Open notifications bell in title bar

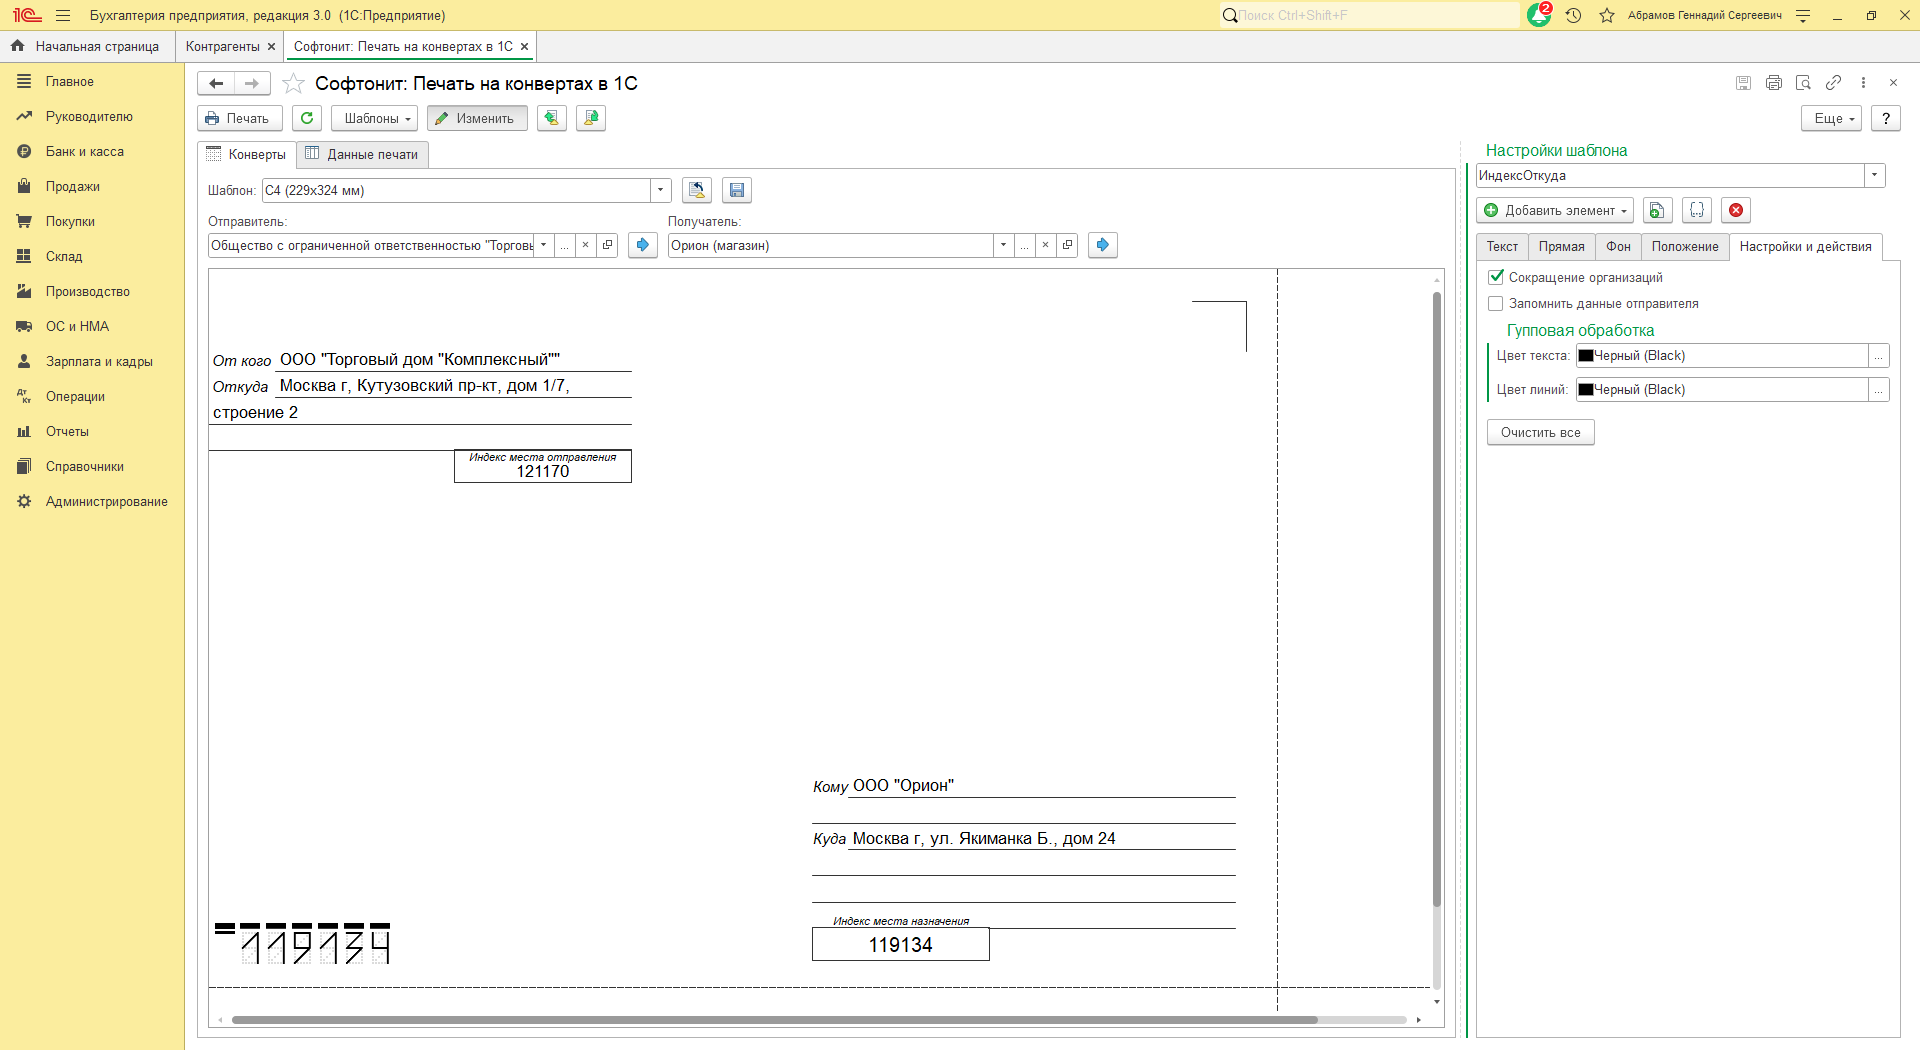[1538, 16]
